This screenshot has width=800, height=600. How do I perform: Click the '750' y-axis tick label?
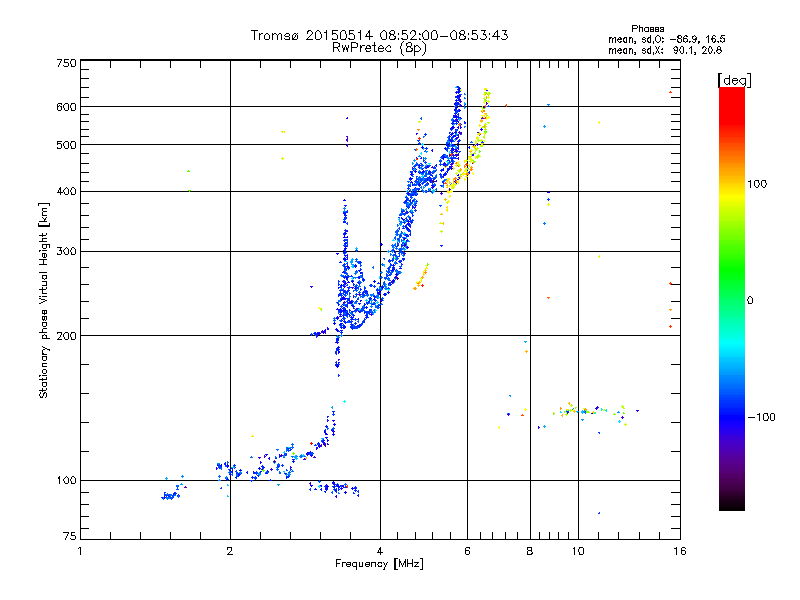66,63
